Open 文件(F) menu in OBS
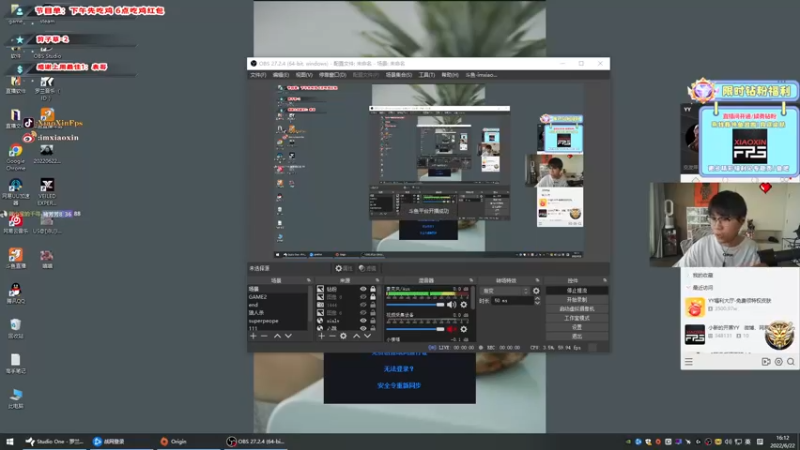 [258, 75]
